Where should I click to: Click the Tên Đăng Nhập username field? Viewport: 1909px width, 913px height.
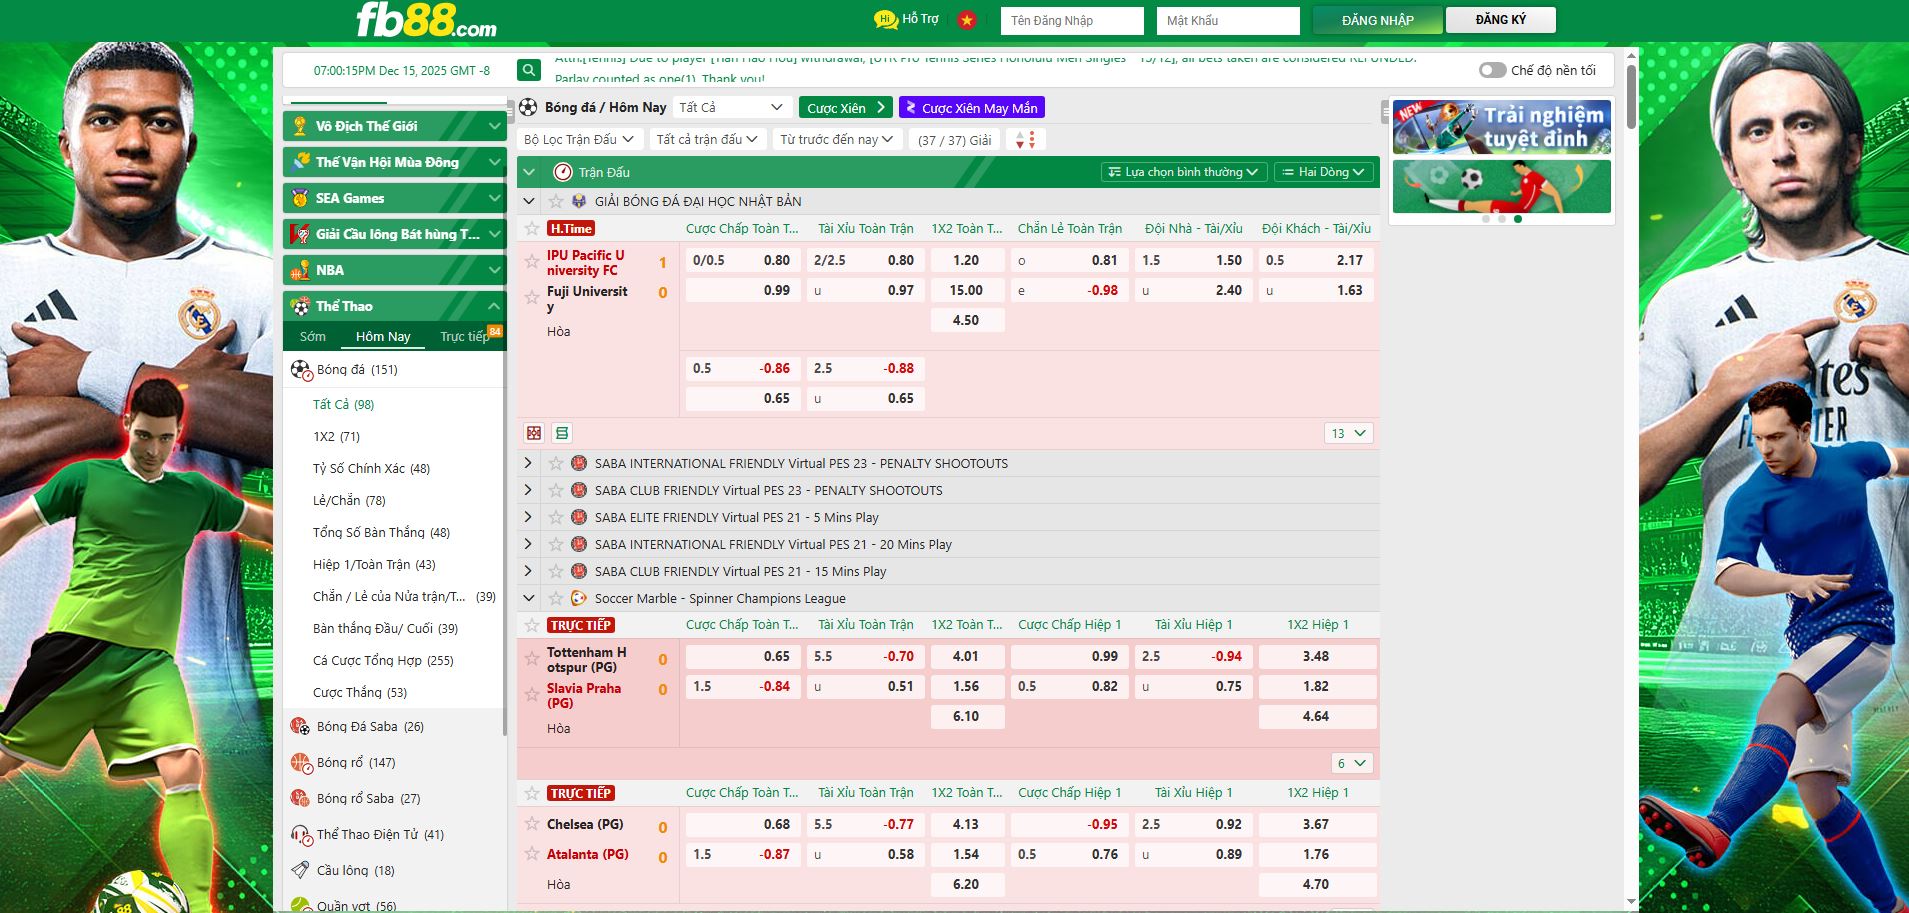[x=1071, y=20]
